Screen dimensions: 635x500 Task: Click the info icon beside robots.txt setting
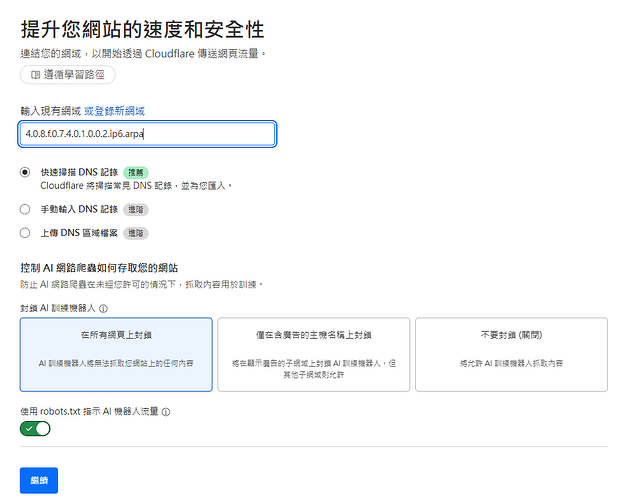tap(166, 412)
